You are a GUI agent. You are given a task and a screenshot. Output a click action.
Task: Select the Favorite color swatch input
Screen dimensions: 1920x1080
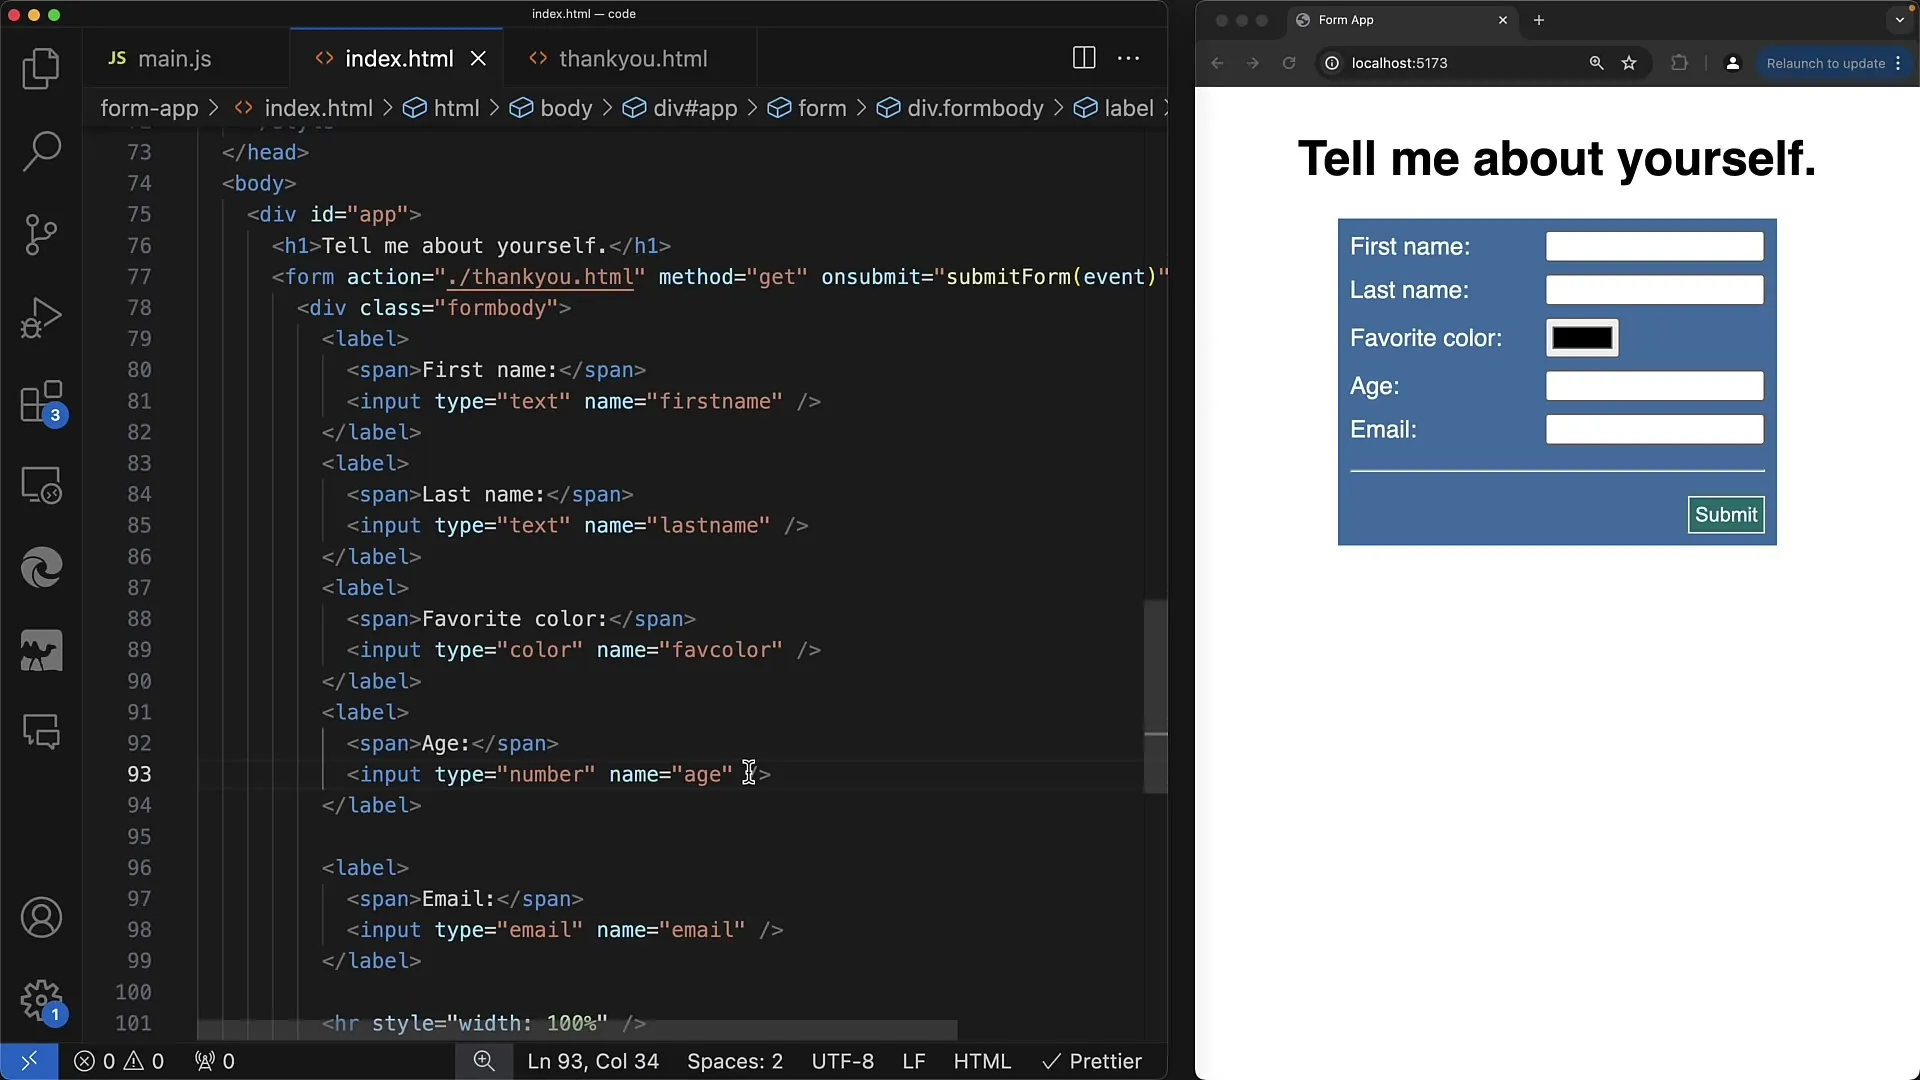1581,338
